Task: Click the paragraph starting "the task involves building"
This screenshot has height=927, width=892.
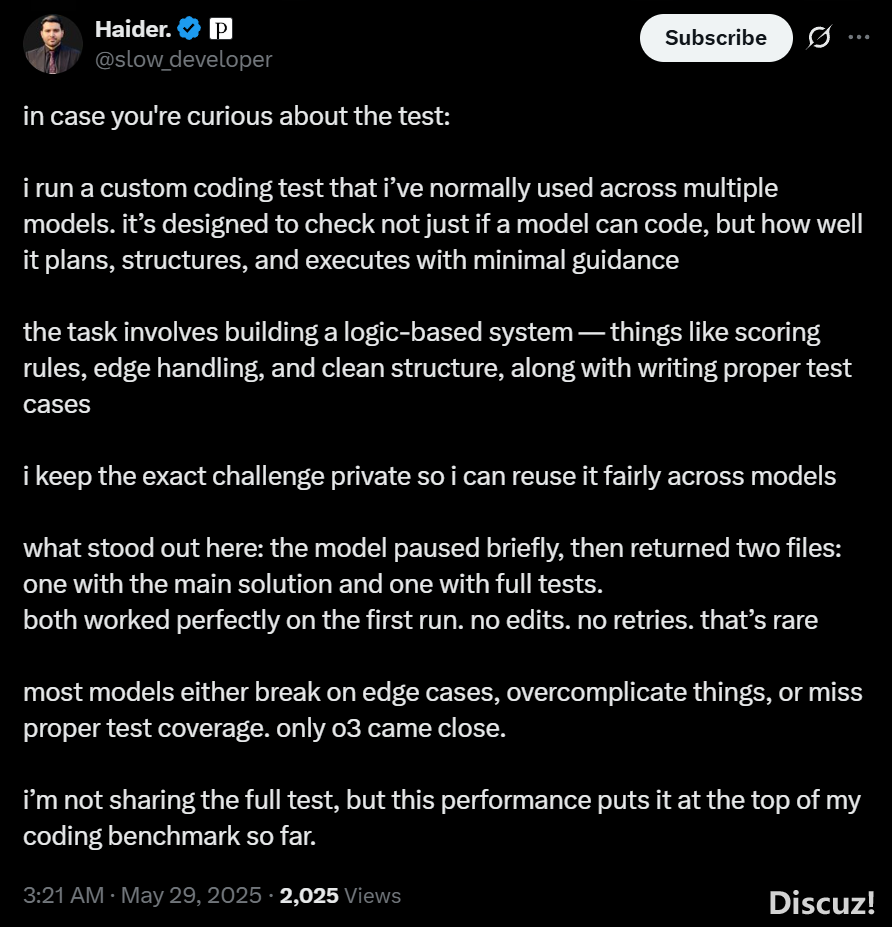Action: pos(437,368)
